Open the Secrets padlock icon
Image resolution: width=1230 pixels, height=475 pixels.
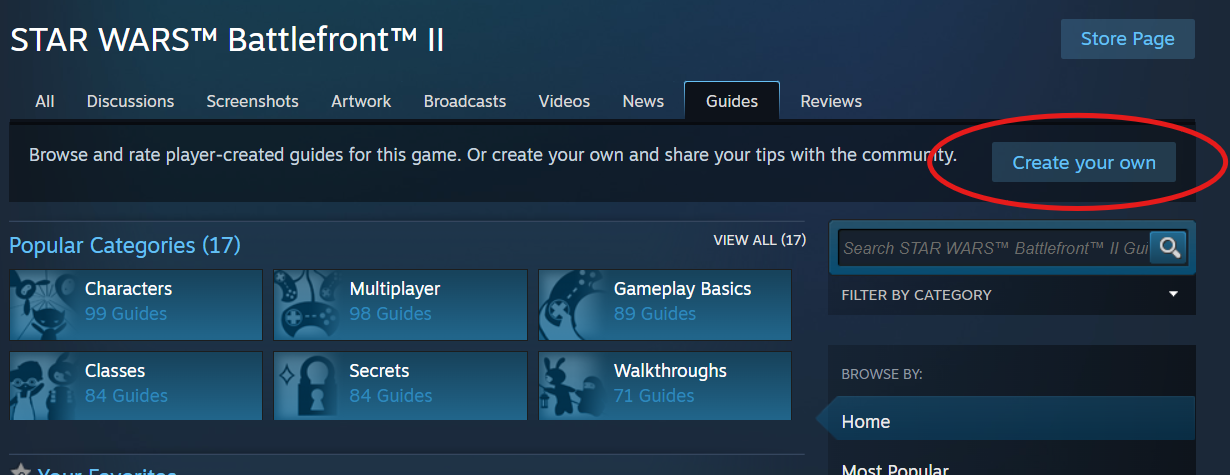click(307, 386)
